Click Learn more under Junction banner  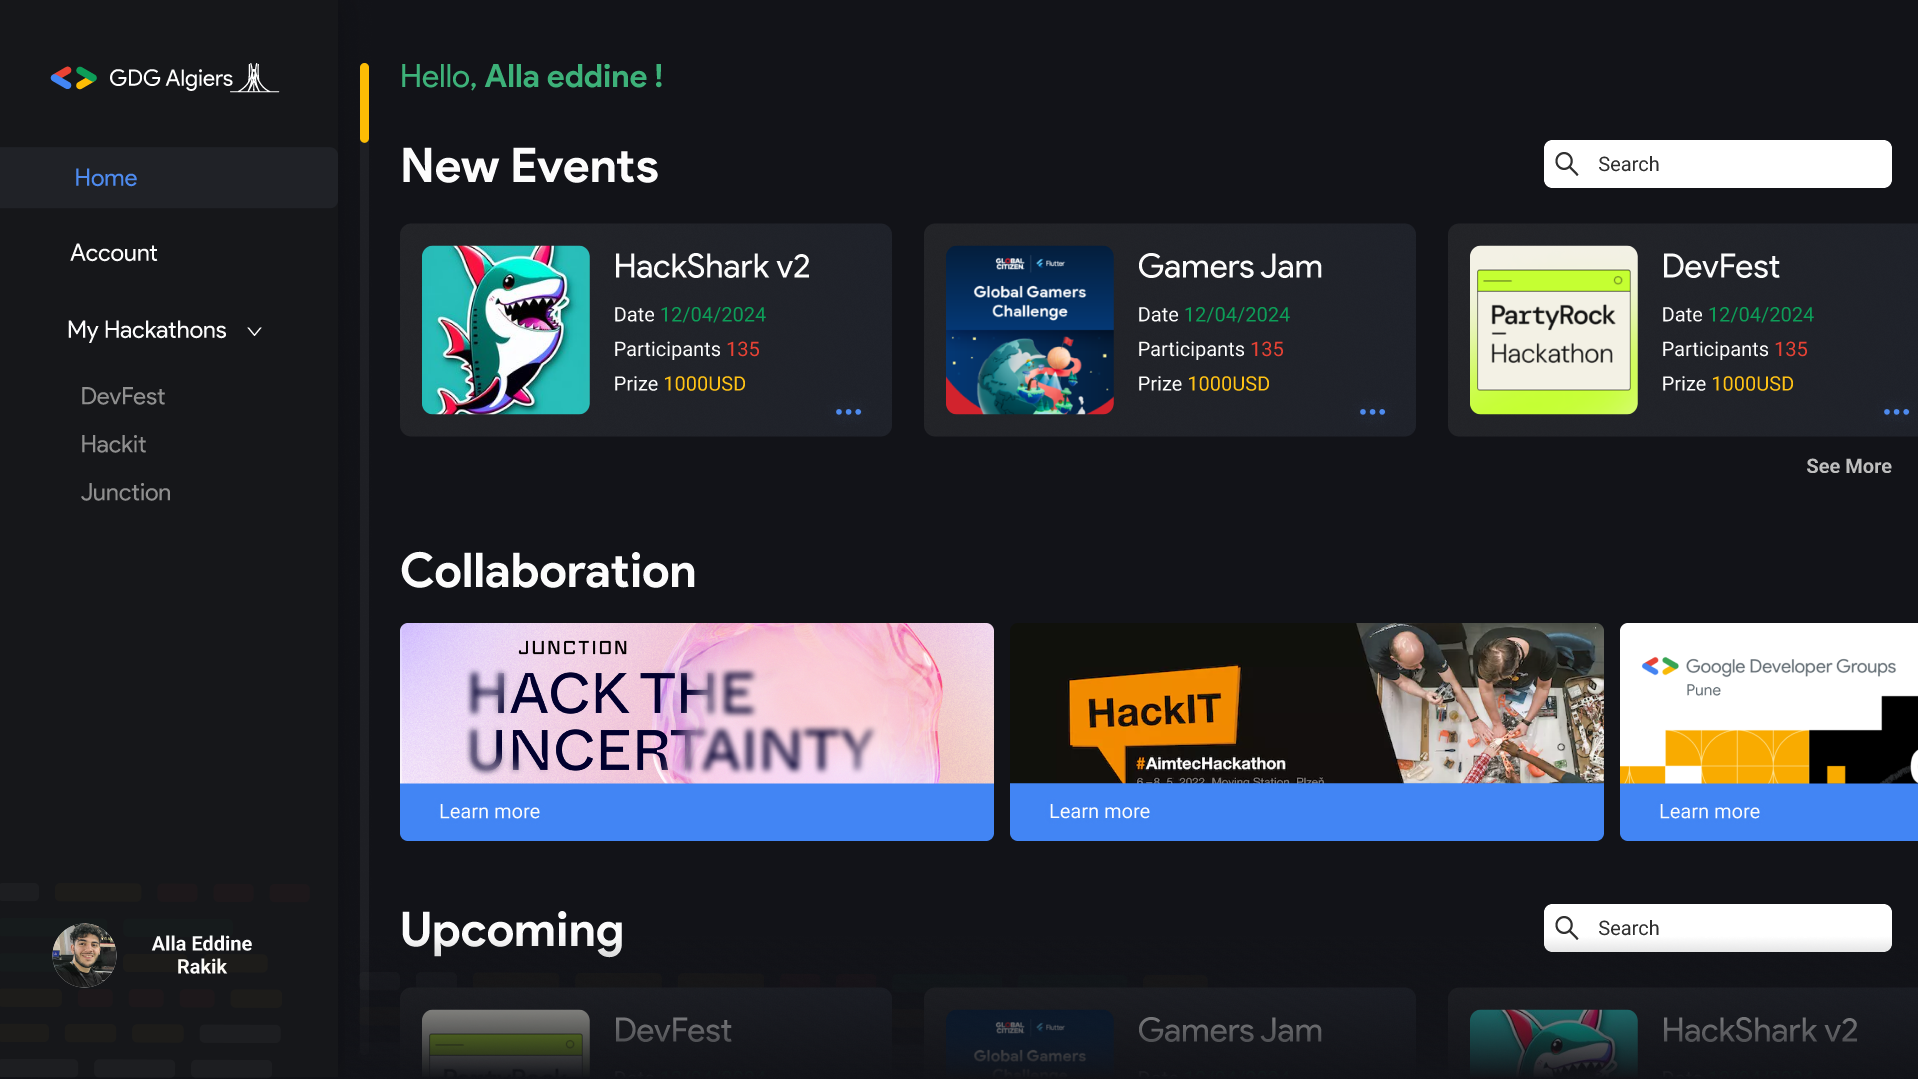490,812
